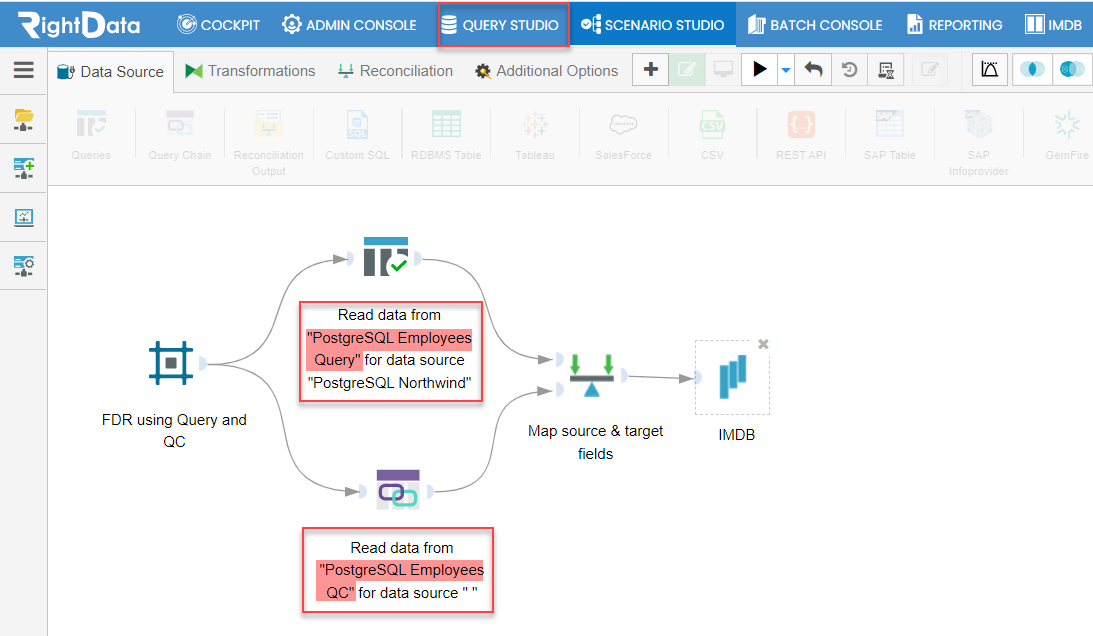Click the plus add-new button
The image size is (1093, 636).
click(650, 70)
